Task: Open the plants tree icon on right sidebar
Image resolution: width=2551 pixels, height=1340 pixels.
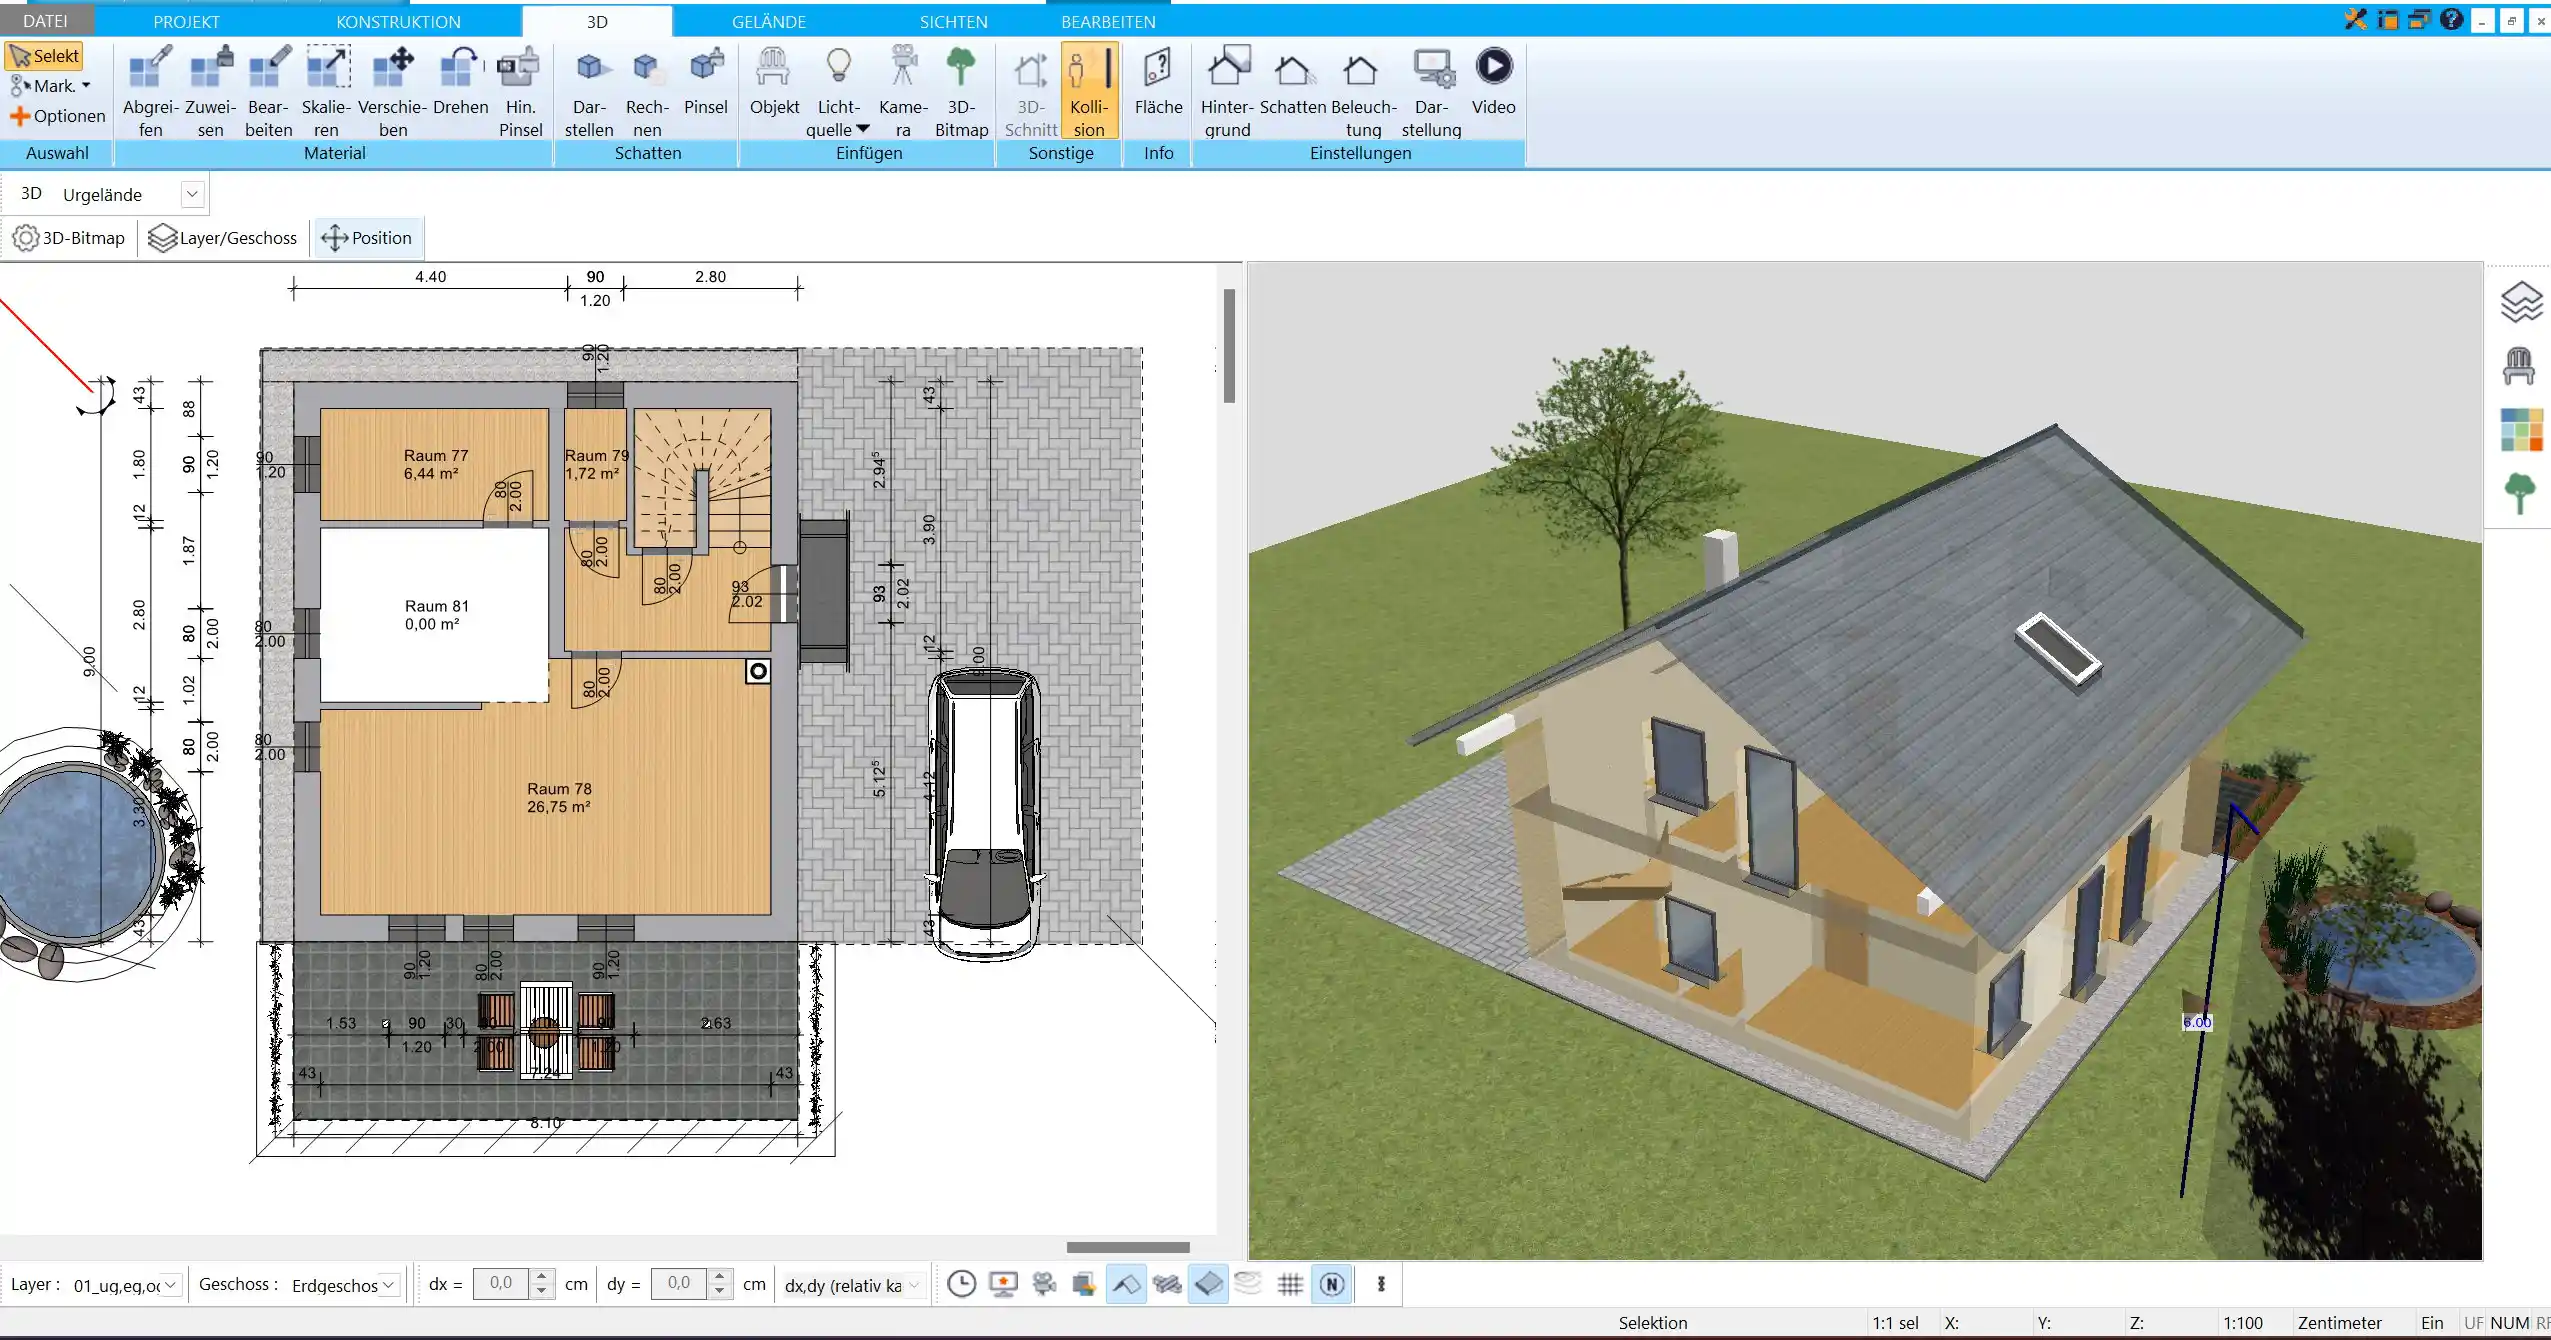Action: (x=2520, y=493)
